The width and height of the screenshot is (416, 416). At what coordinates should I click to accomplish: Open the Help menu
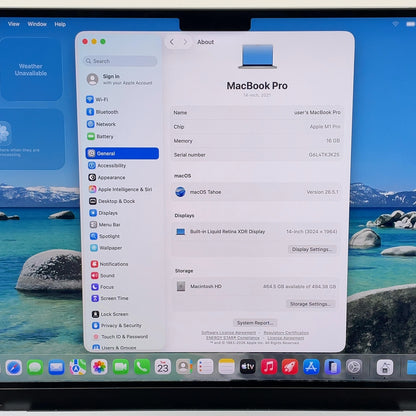pos(60,24)
